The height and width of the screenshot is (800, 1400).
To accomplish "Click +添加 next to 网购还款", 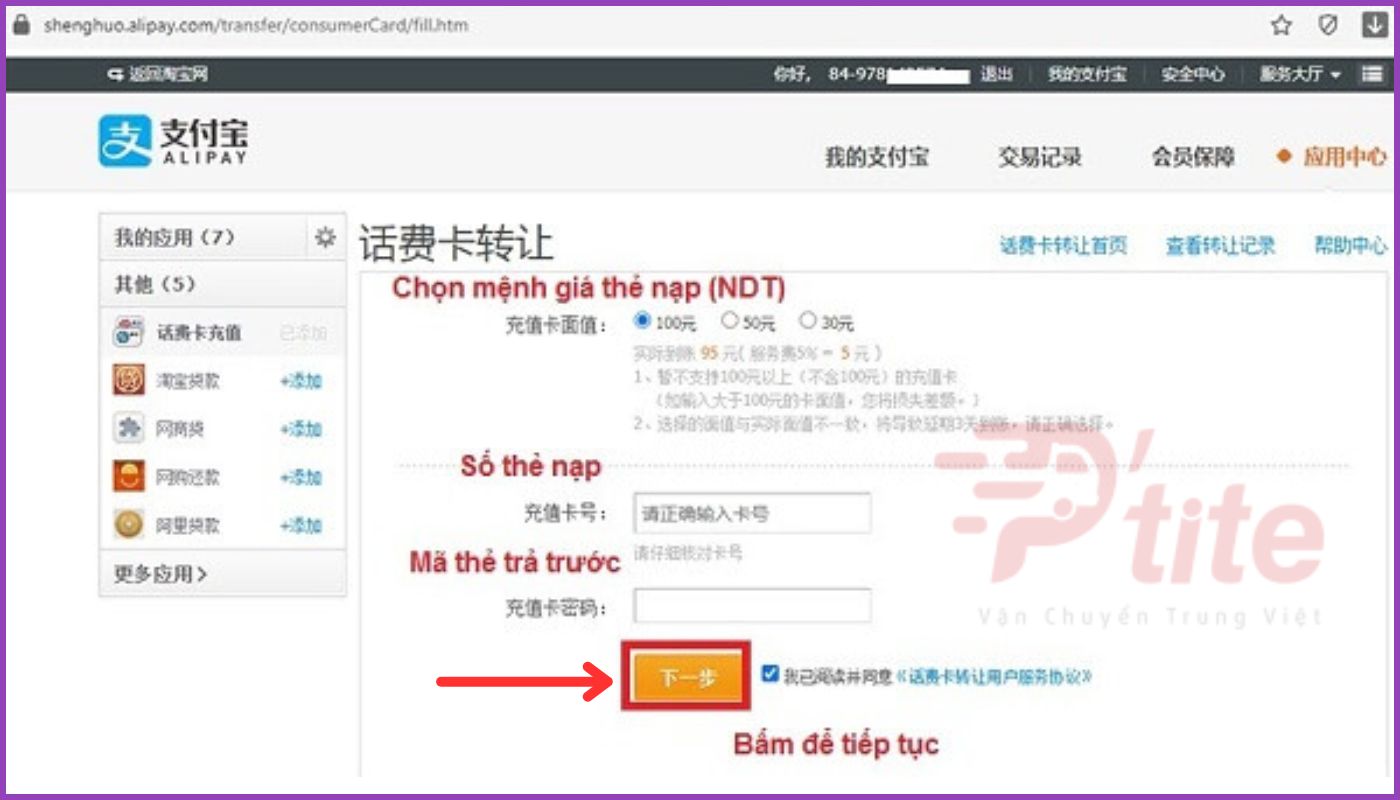I will pos(301,477).
